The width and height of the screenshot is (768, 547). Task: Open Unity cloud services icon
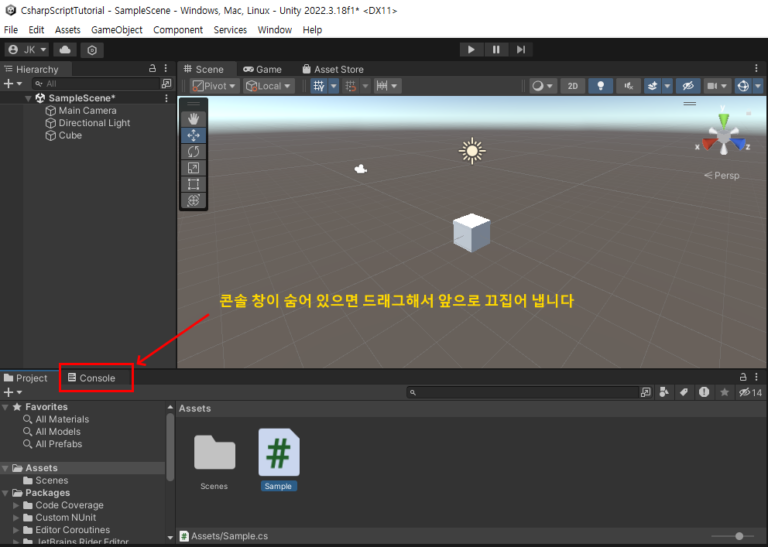pos(65,49)
